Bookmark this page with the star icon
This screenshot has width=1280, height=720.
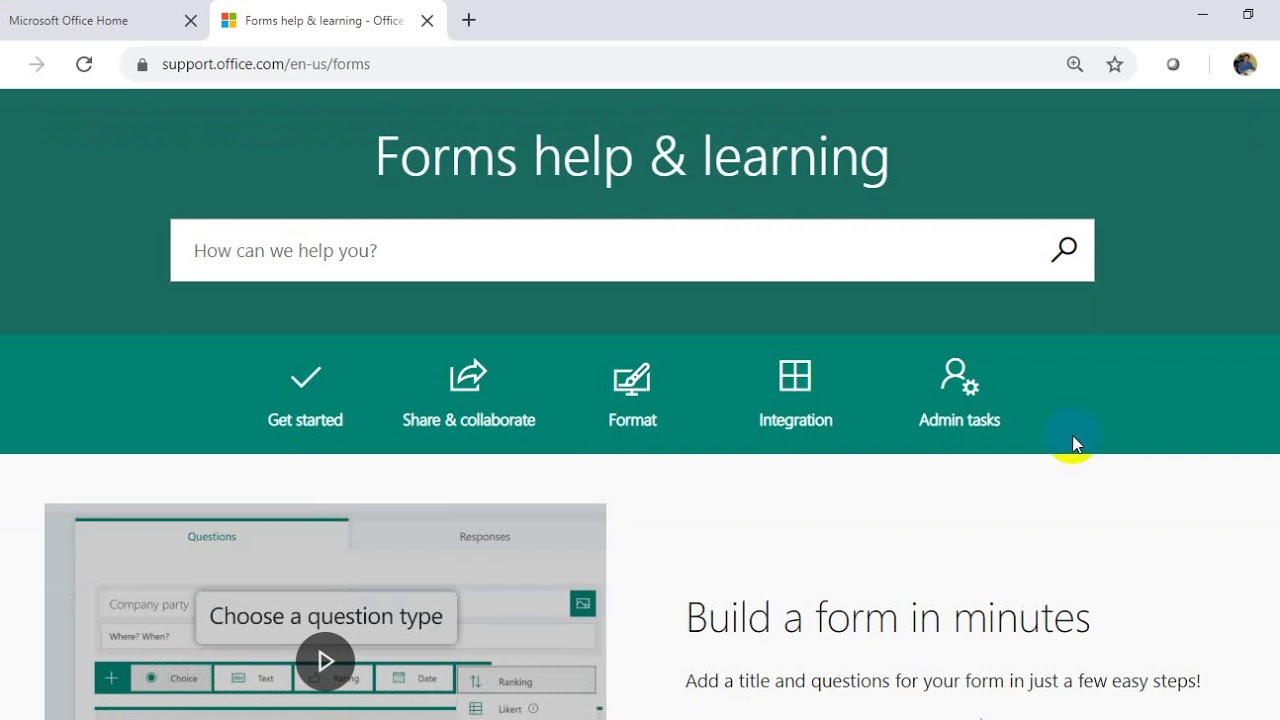coord(1115,64)
